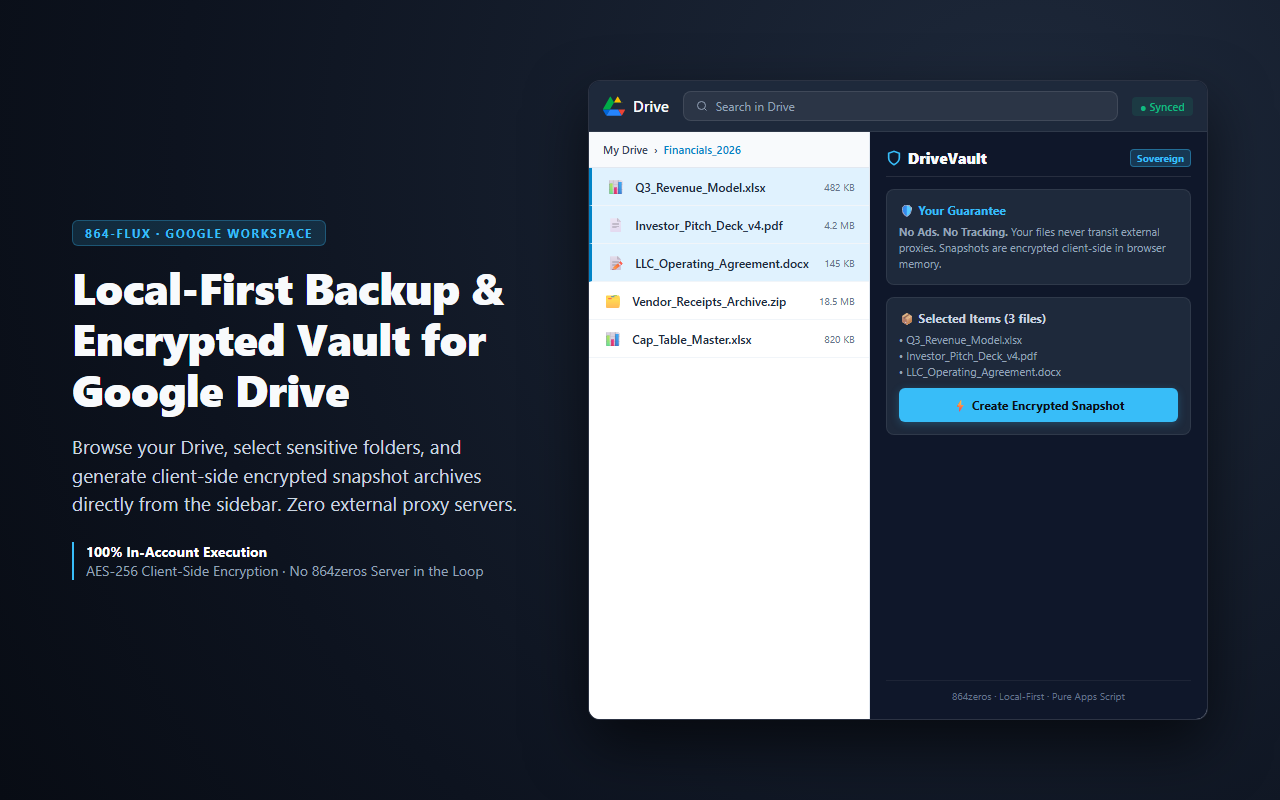The height and width of the screenshot is (800, 1280).
Task: Click the Your Guarantee shield icon
Action: point(907,211)
